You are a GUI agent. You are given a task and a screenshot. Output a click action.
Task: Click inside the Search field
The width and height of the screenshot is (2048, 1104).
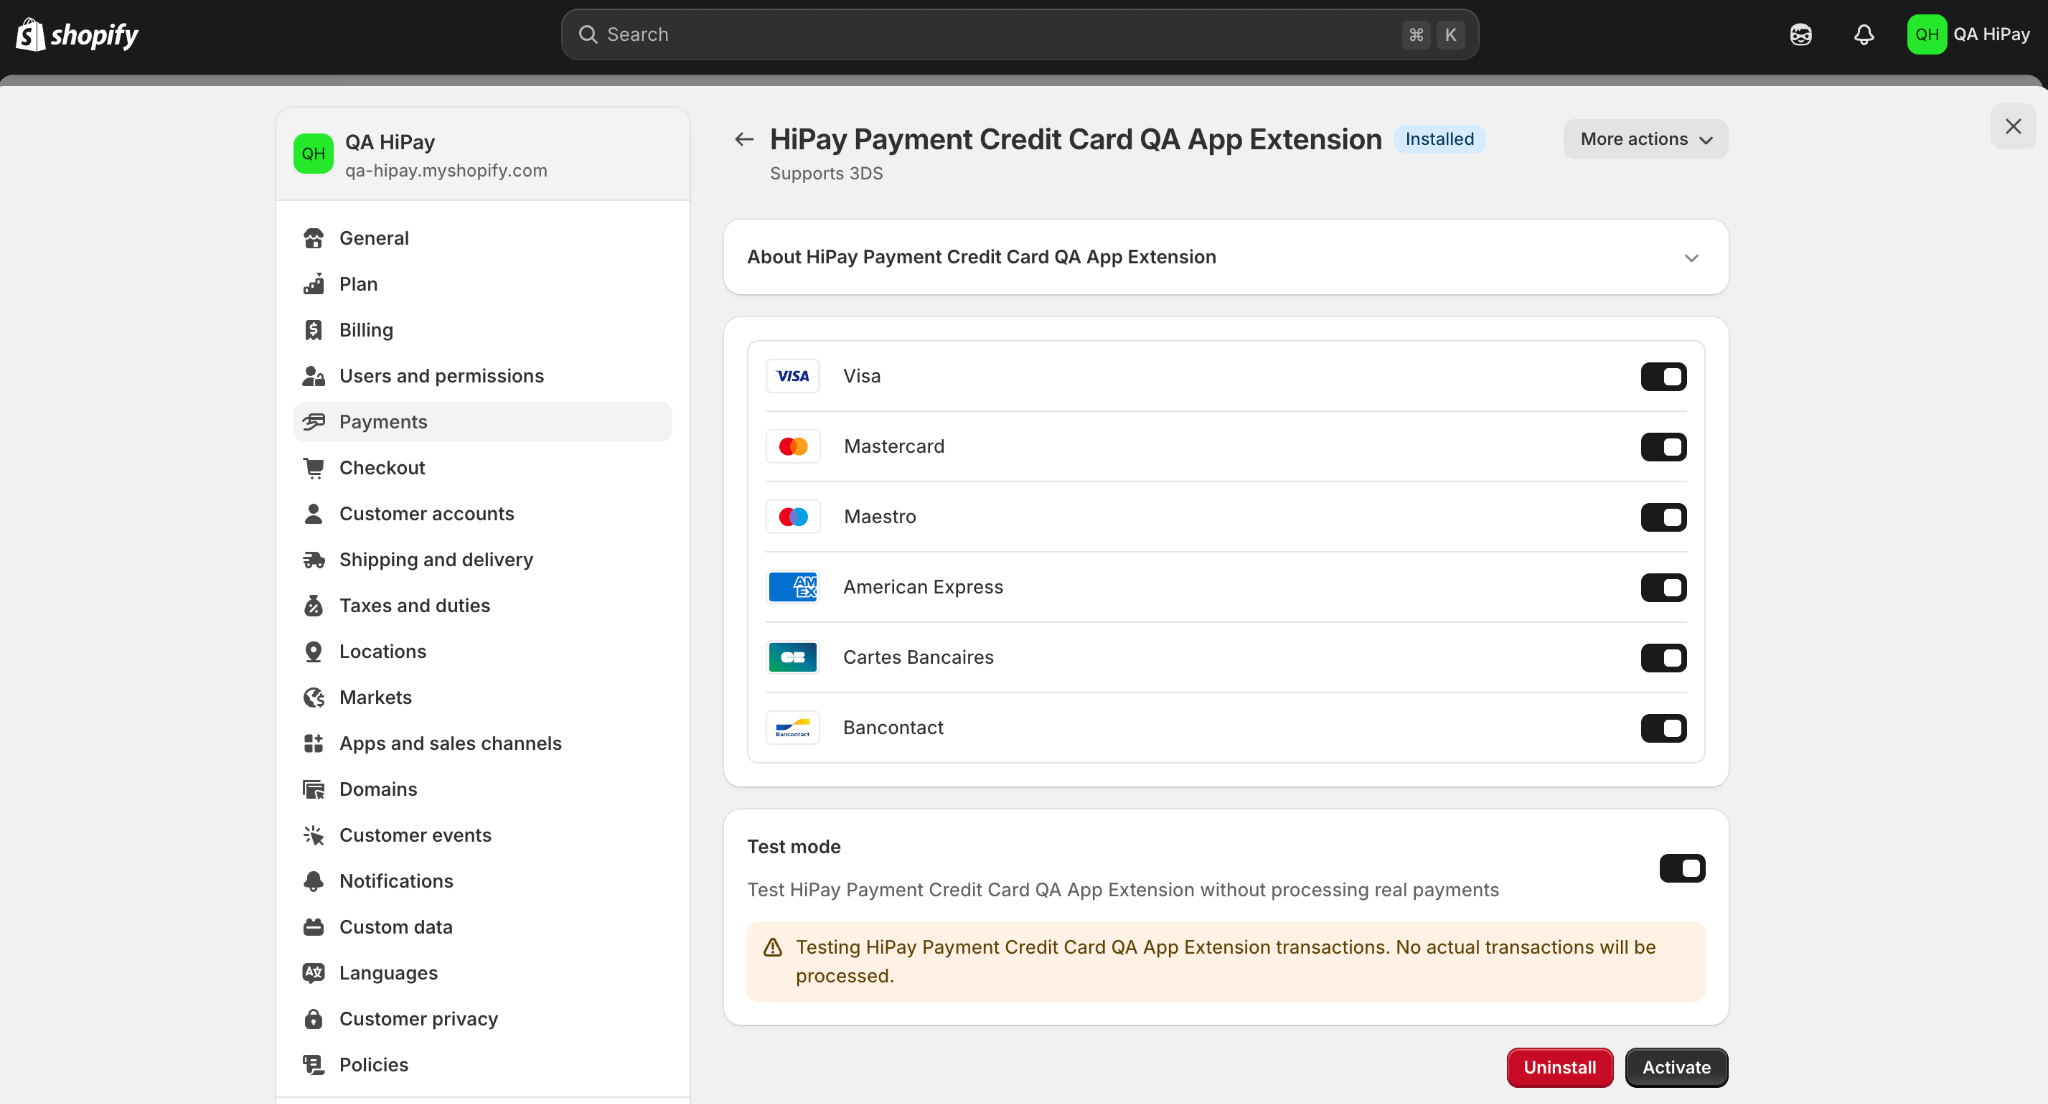(x=1020, y=35)
